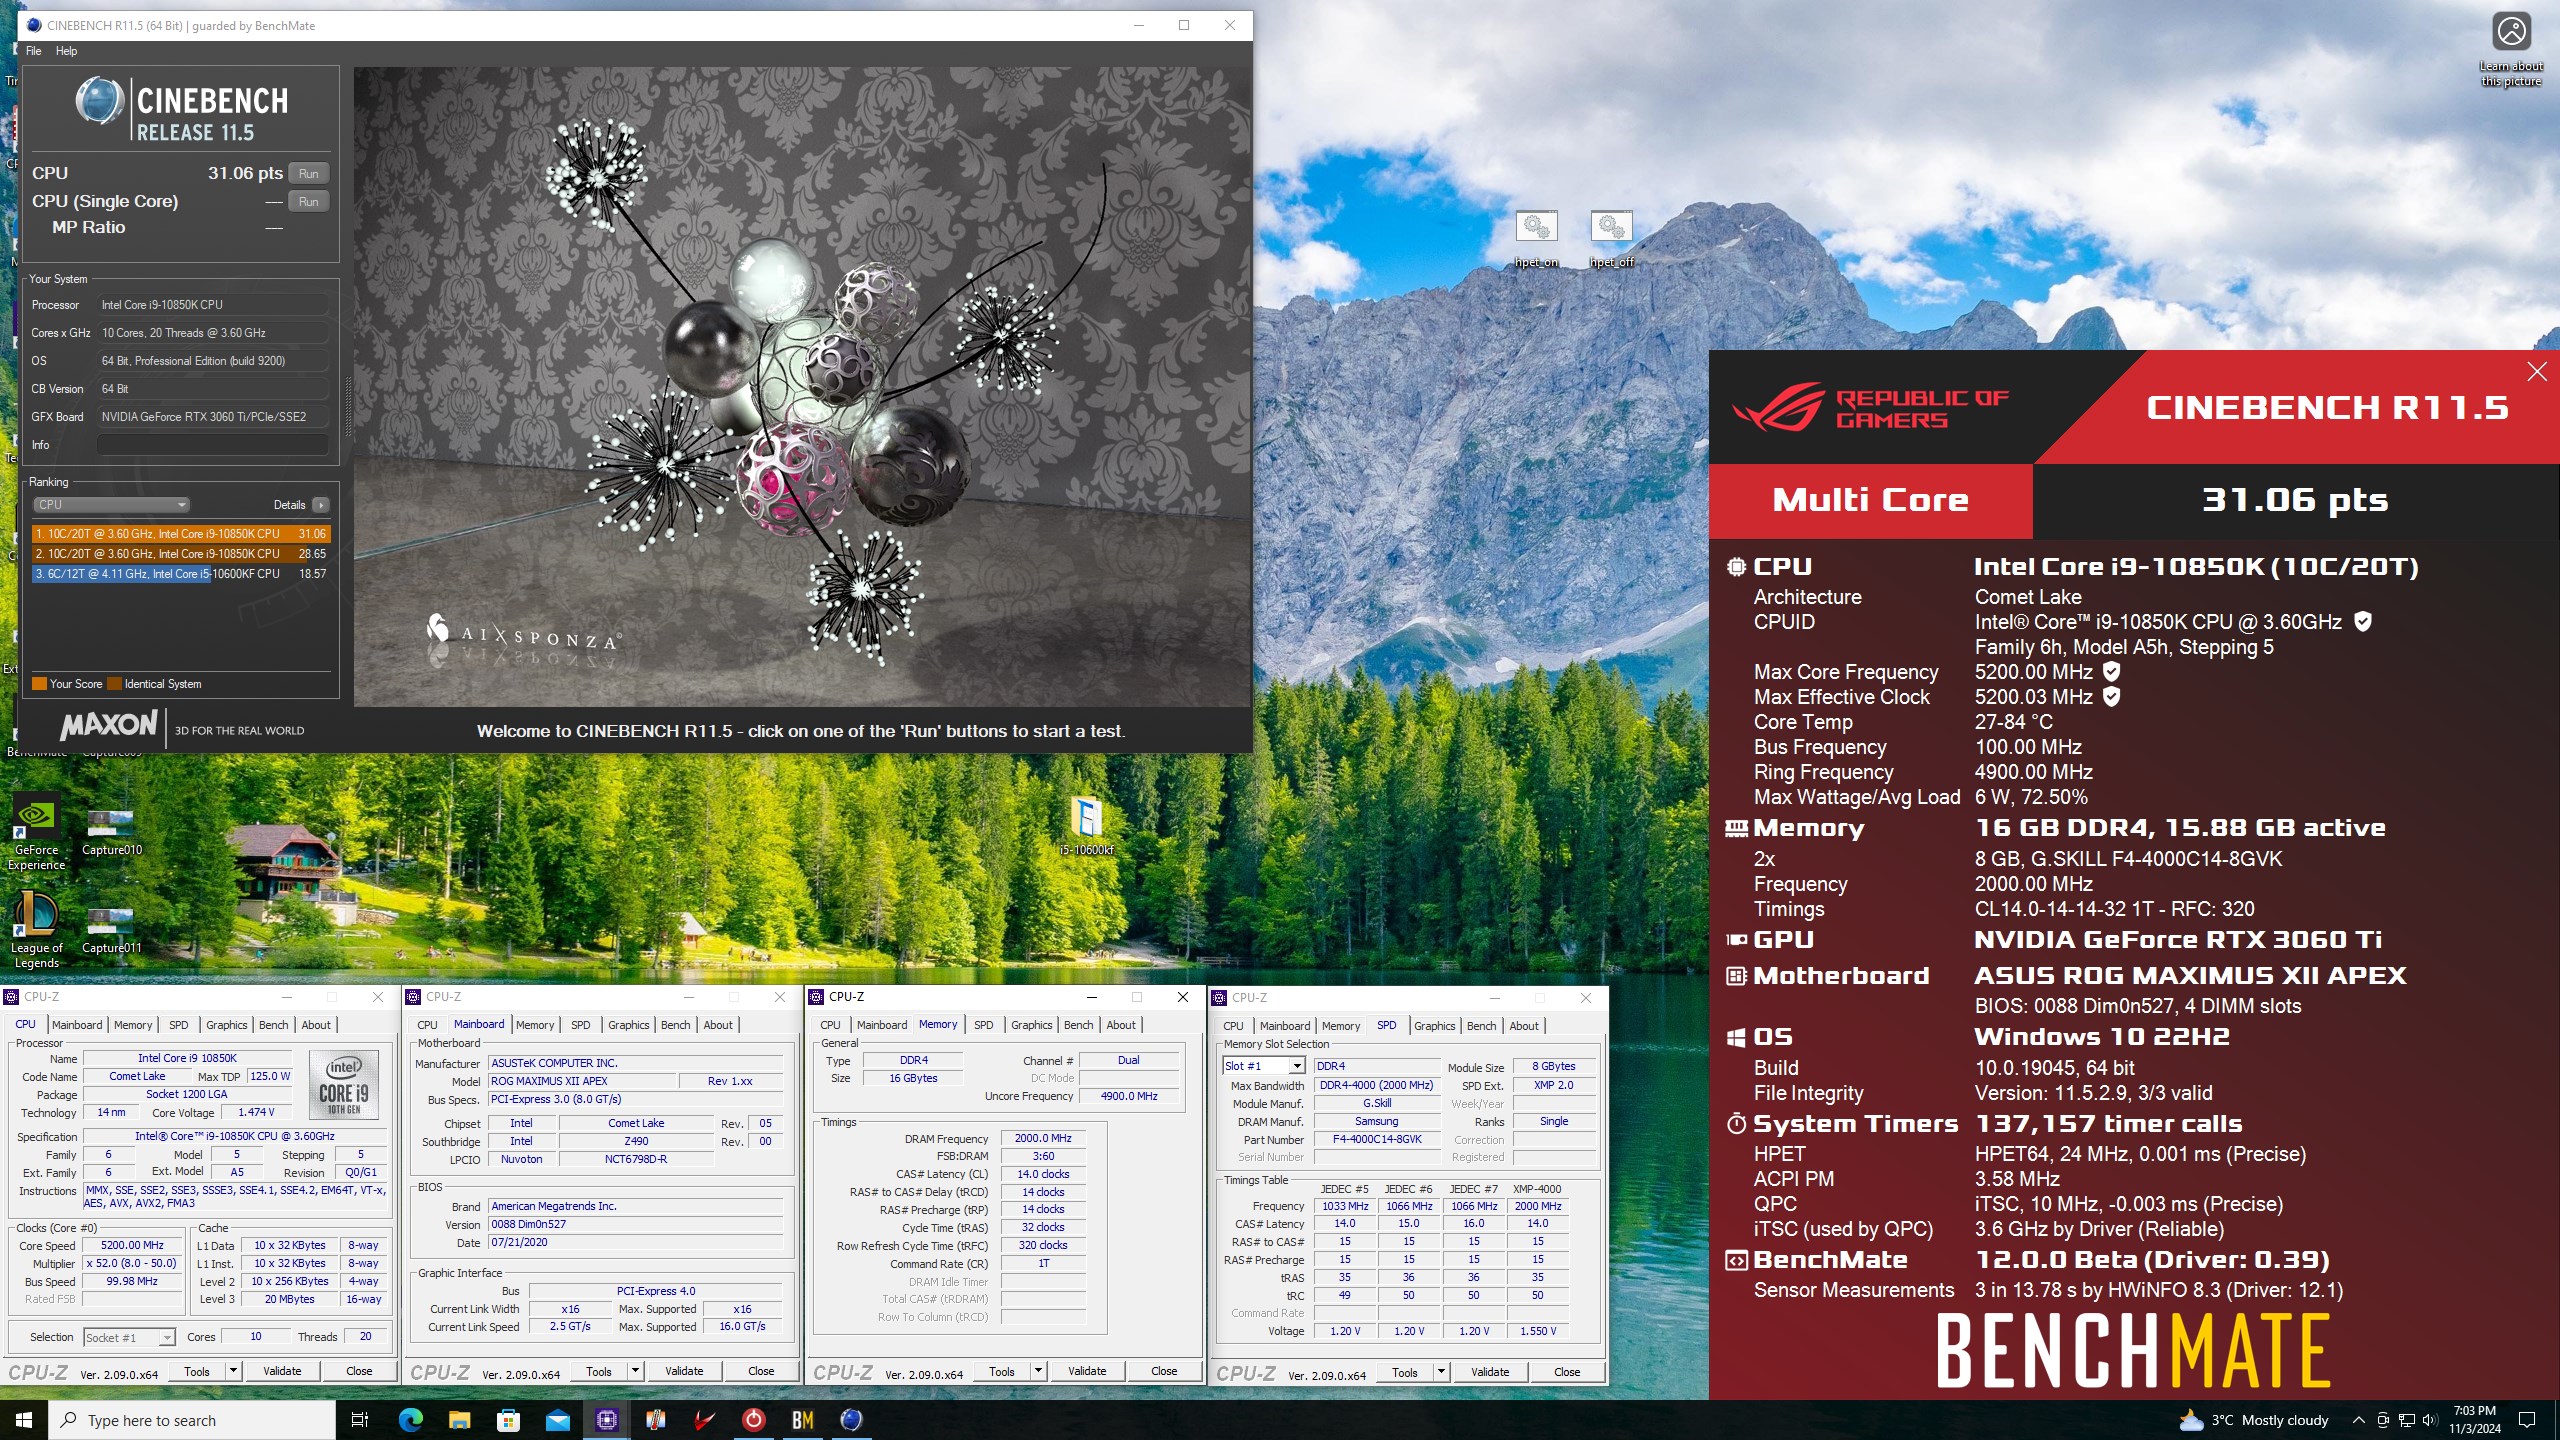This screenshot has height=1440, width=2560.
Task: Click Validate in the Memory CPU-Z window
Action: 1087,1371
